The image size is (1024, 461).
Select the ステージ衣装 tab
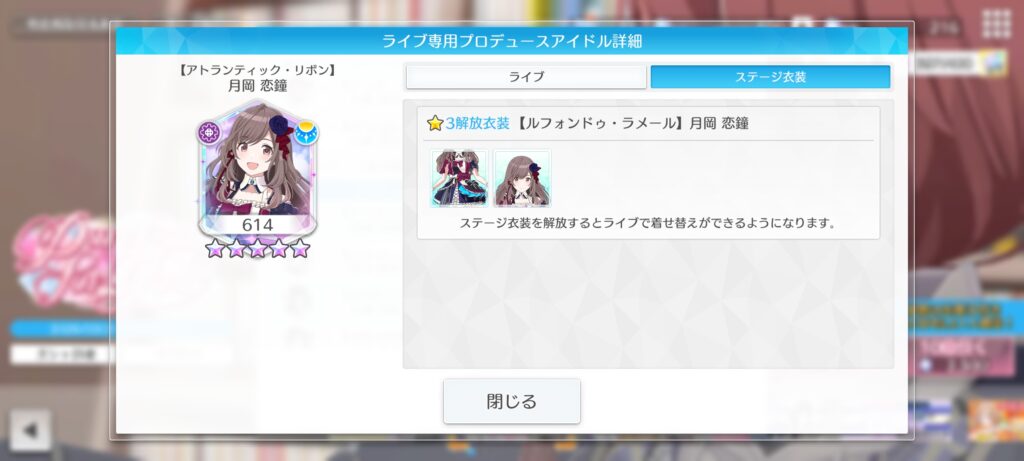[x=771, y=77]
